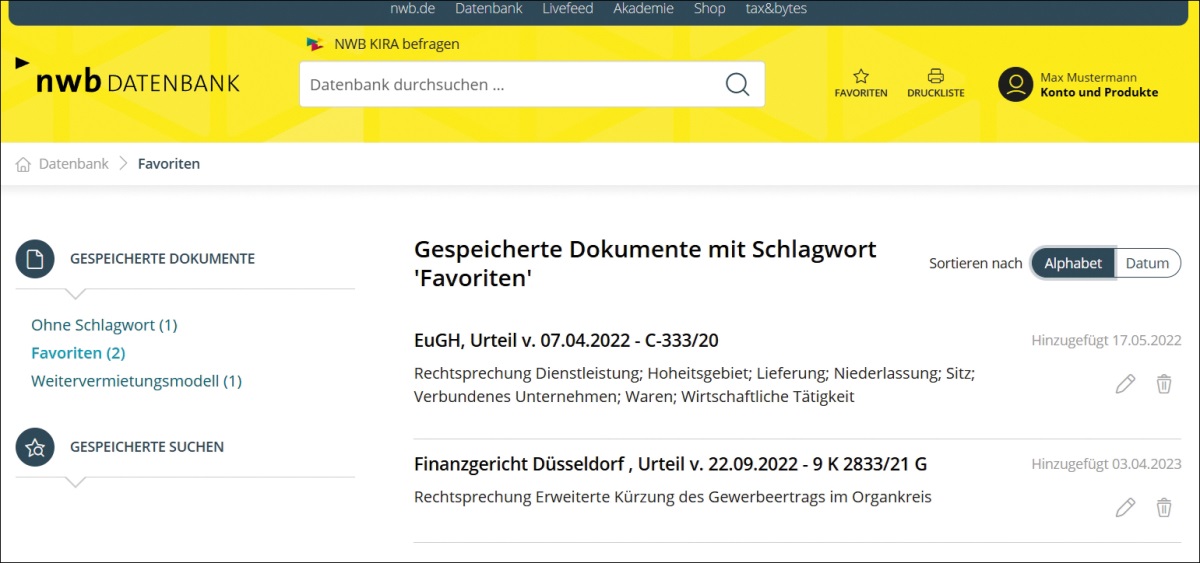Open the Livefeed top menu item
This screenshot has height=563, width=1200.
[567, 9]
